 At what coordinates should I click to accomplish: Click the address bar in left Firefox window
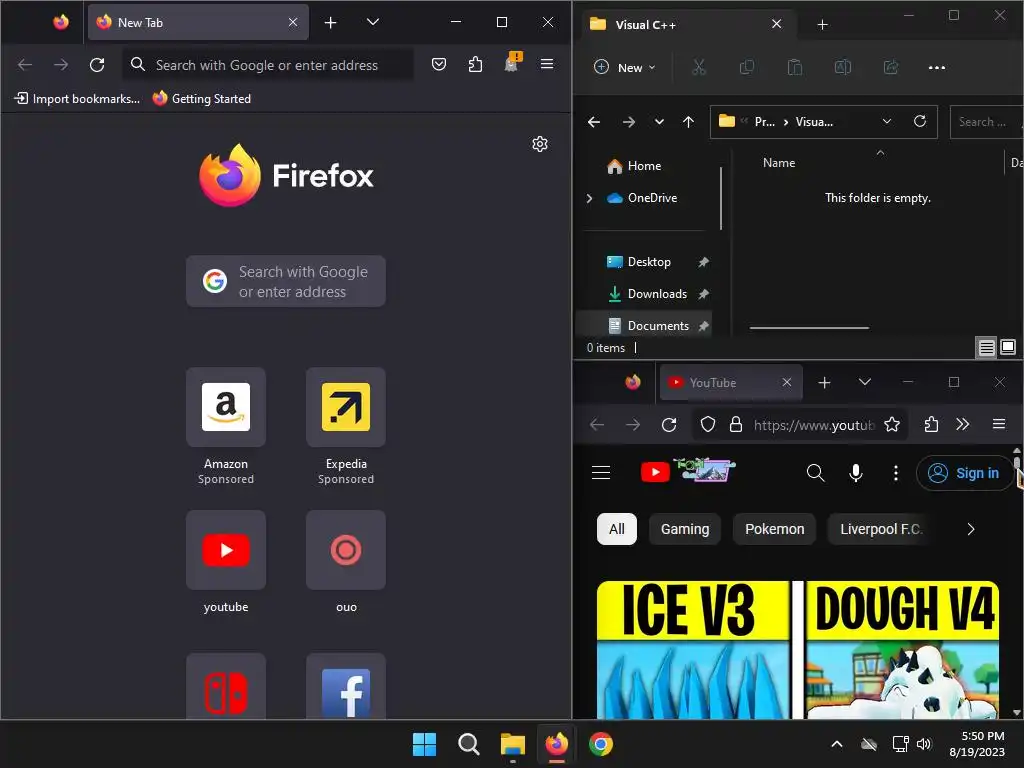268,65
